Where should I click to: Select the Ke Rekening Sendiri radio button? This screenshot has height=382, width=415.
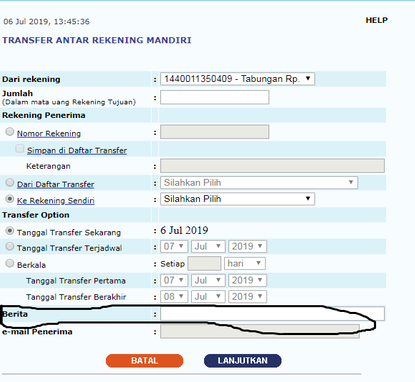click(x=10, y=199)
